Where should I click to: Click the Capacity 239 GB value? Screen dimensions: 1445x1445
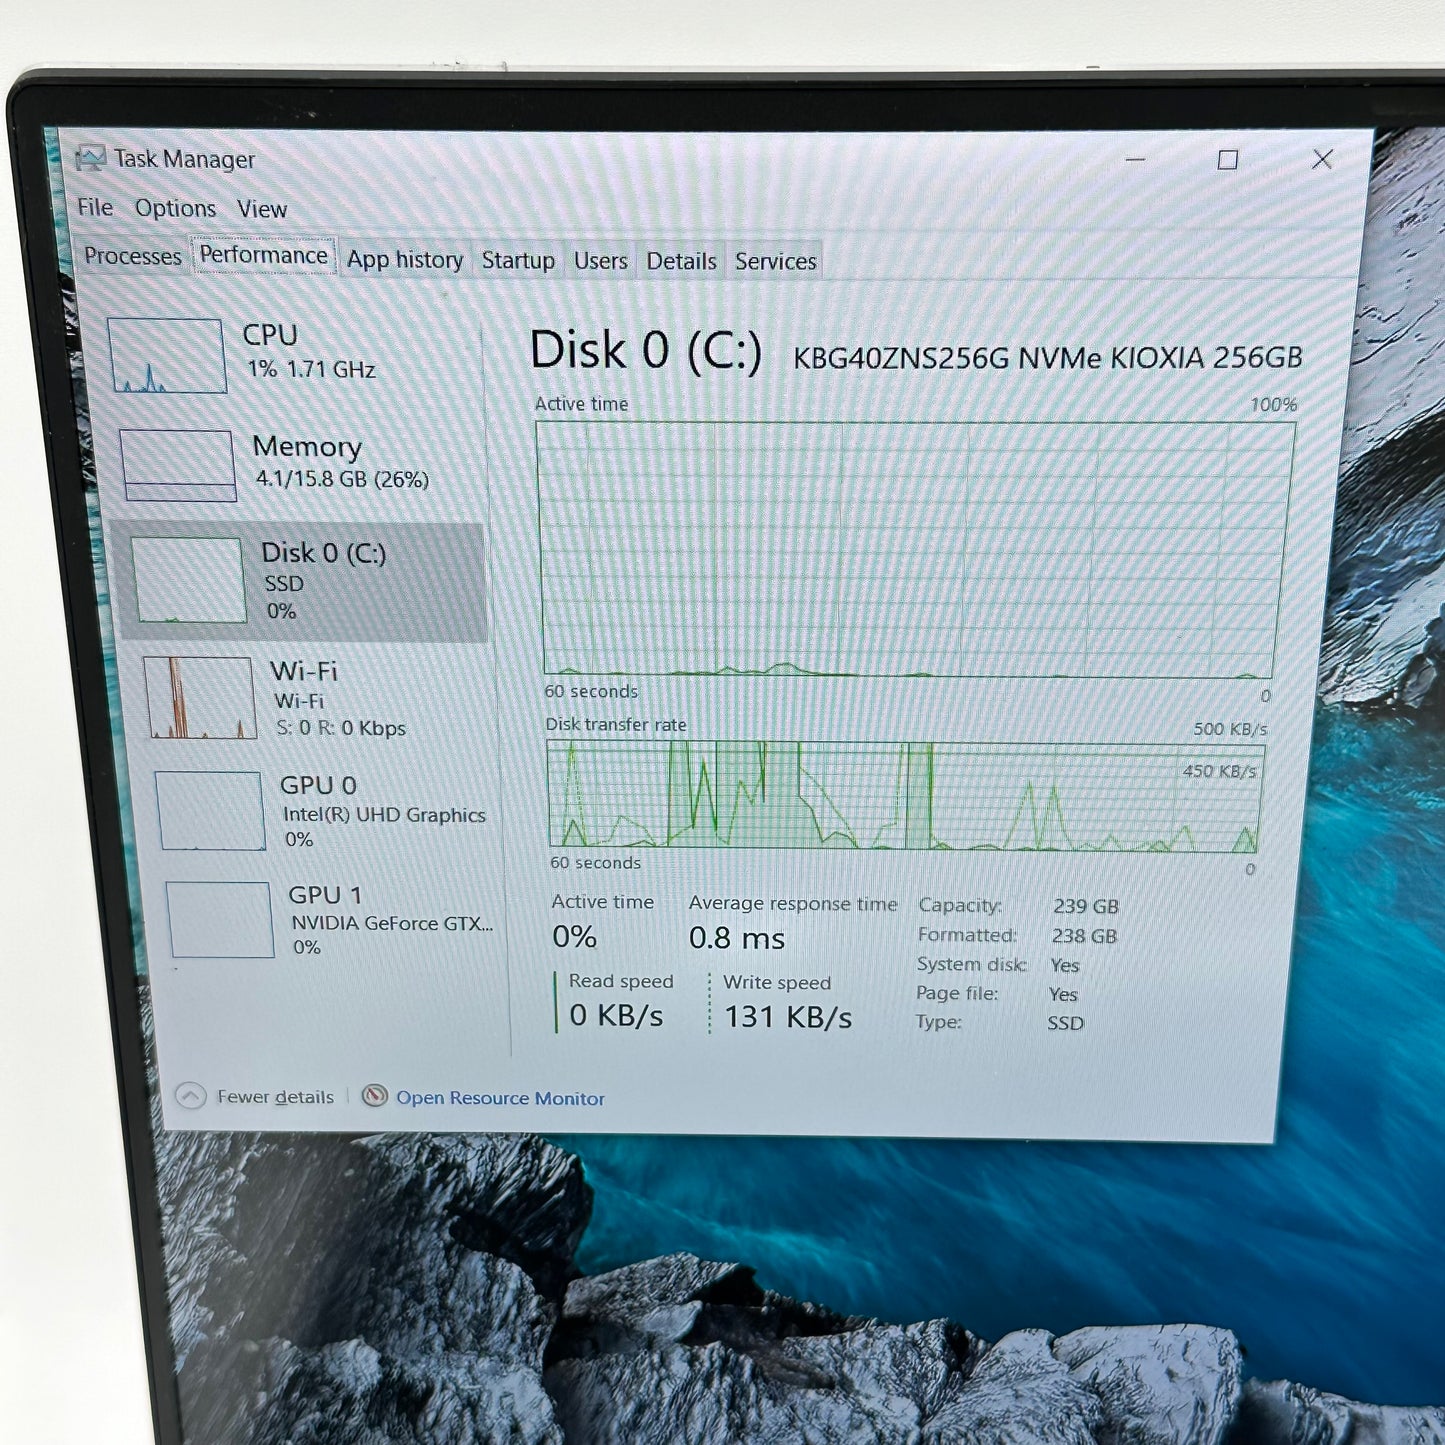[1086, 906]
